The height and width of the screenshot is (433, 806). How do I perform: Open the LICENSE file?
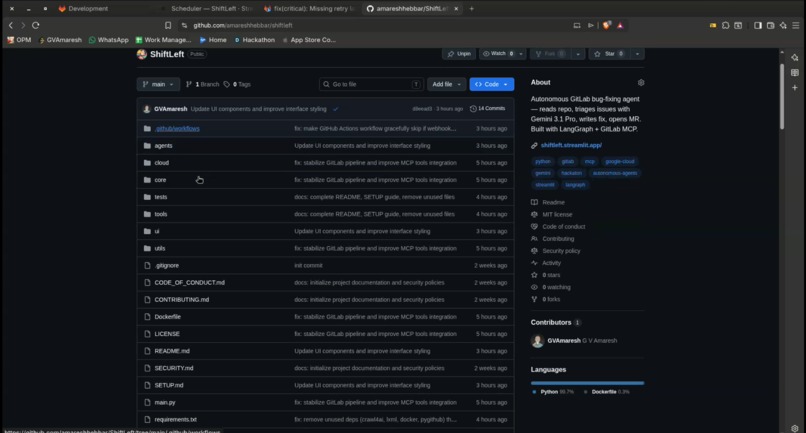coord(167,334)
